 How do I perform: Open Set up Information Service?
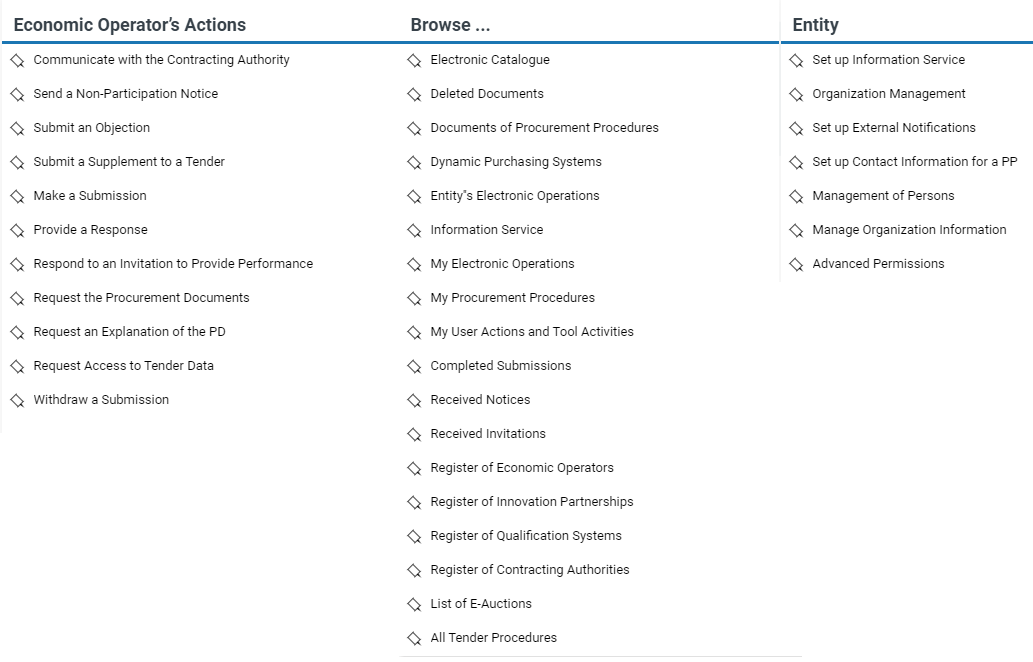point(888,60)
